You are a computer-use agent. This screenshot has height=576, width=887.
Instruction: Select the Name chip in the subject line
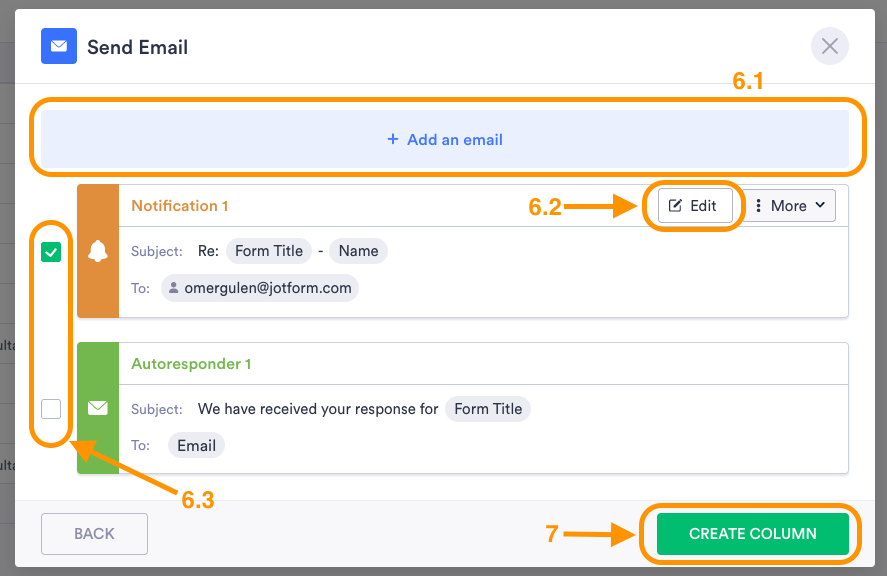357,251
